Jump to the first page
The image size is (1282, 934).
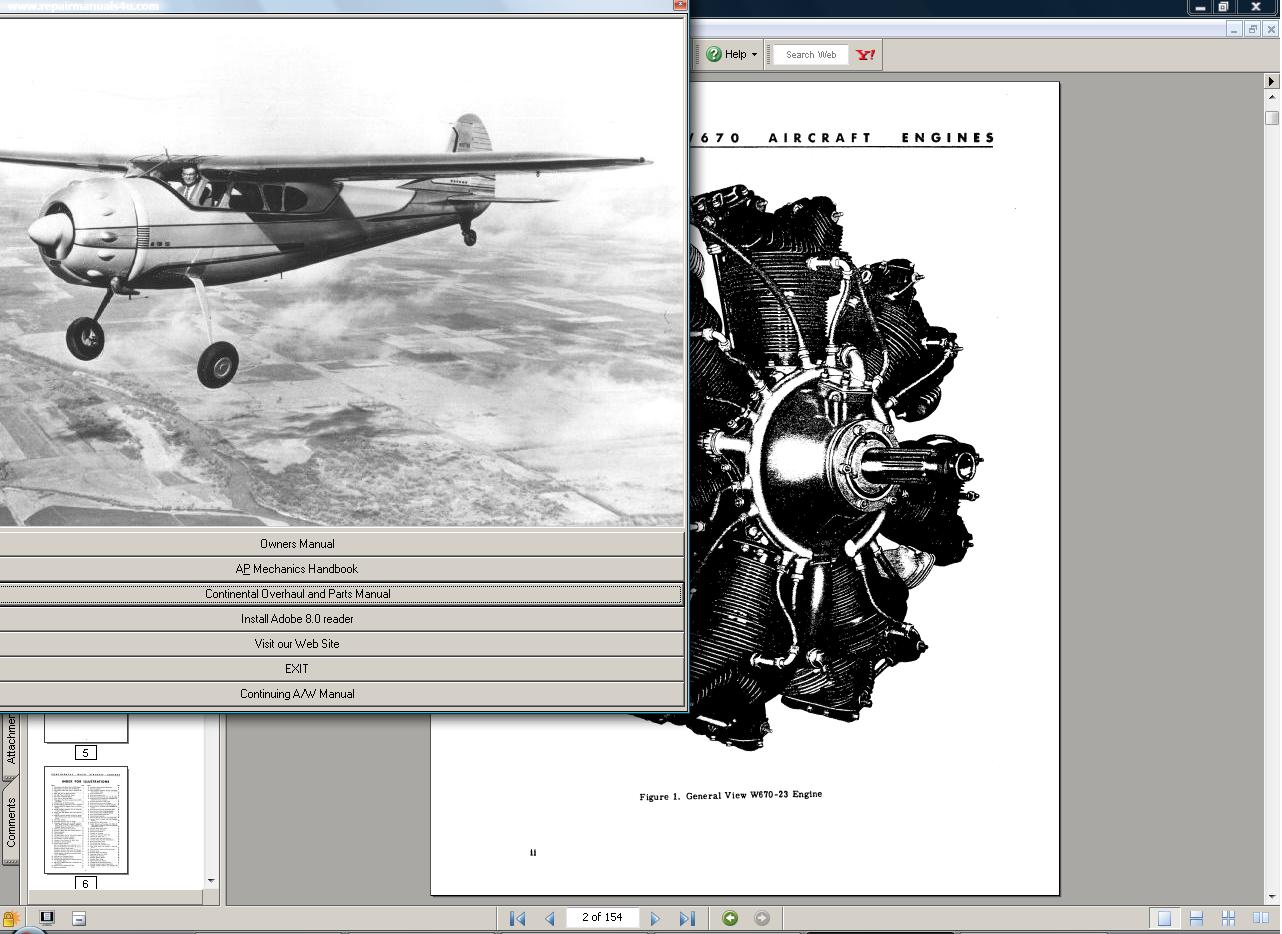517,917
